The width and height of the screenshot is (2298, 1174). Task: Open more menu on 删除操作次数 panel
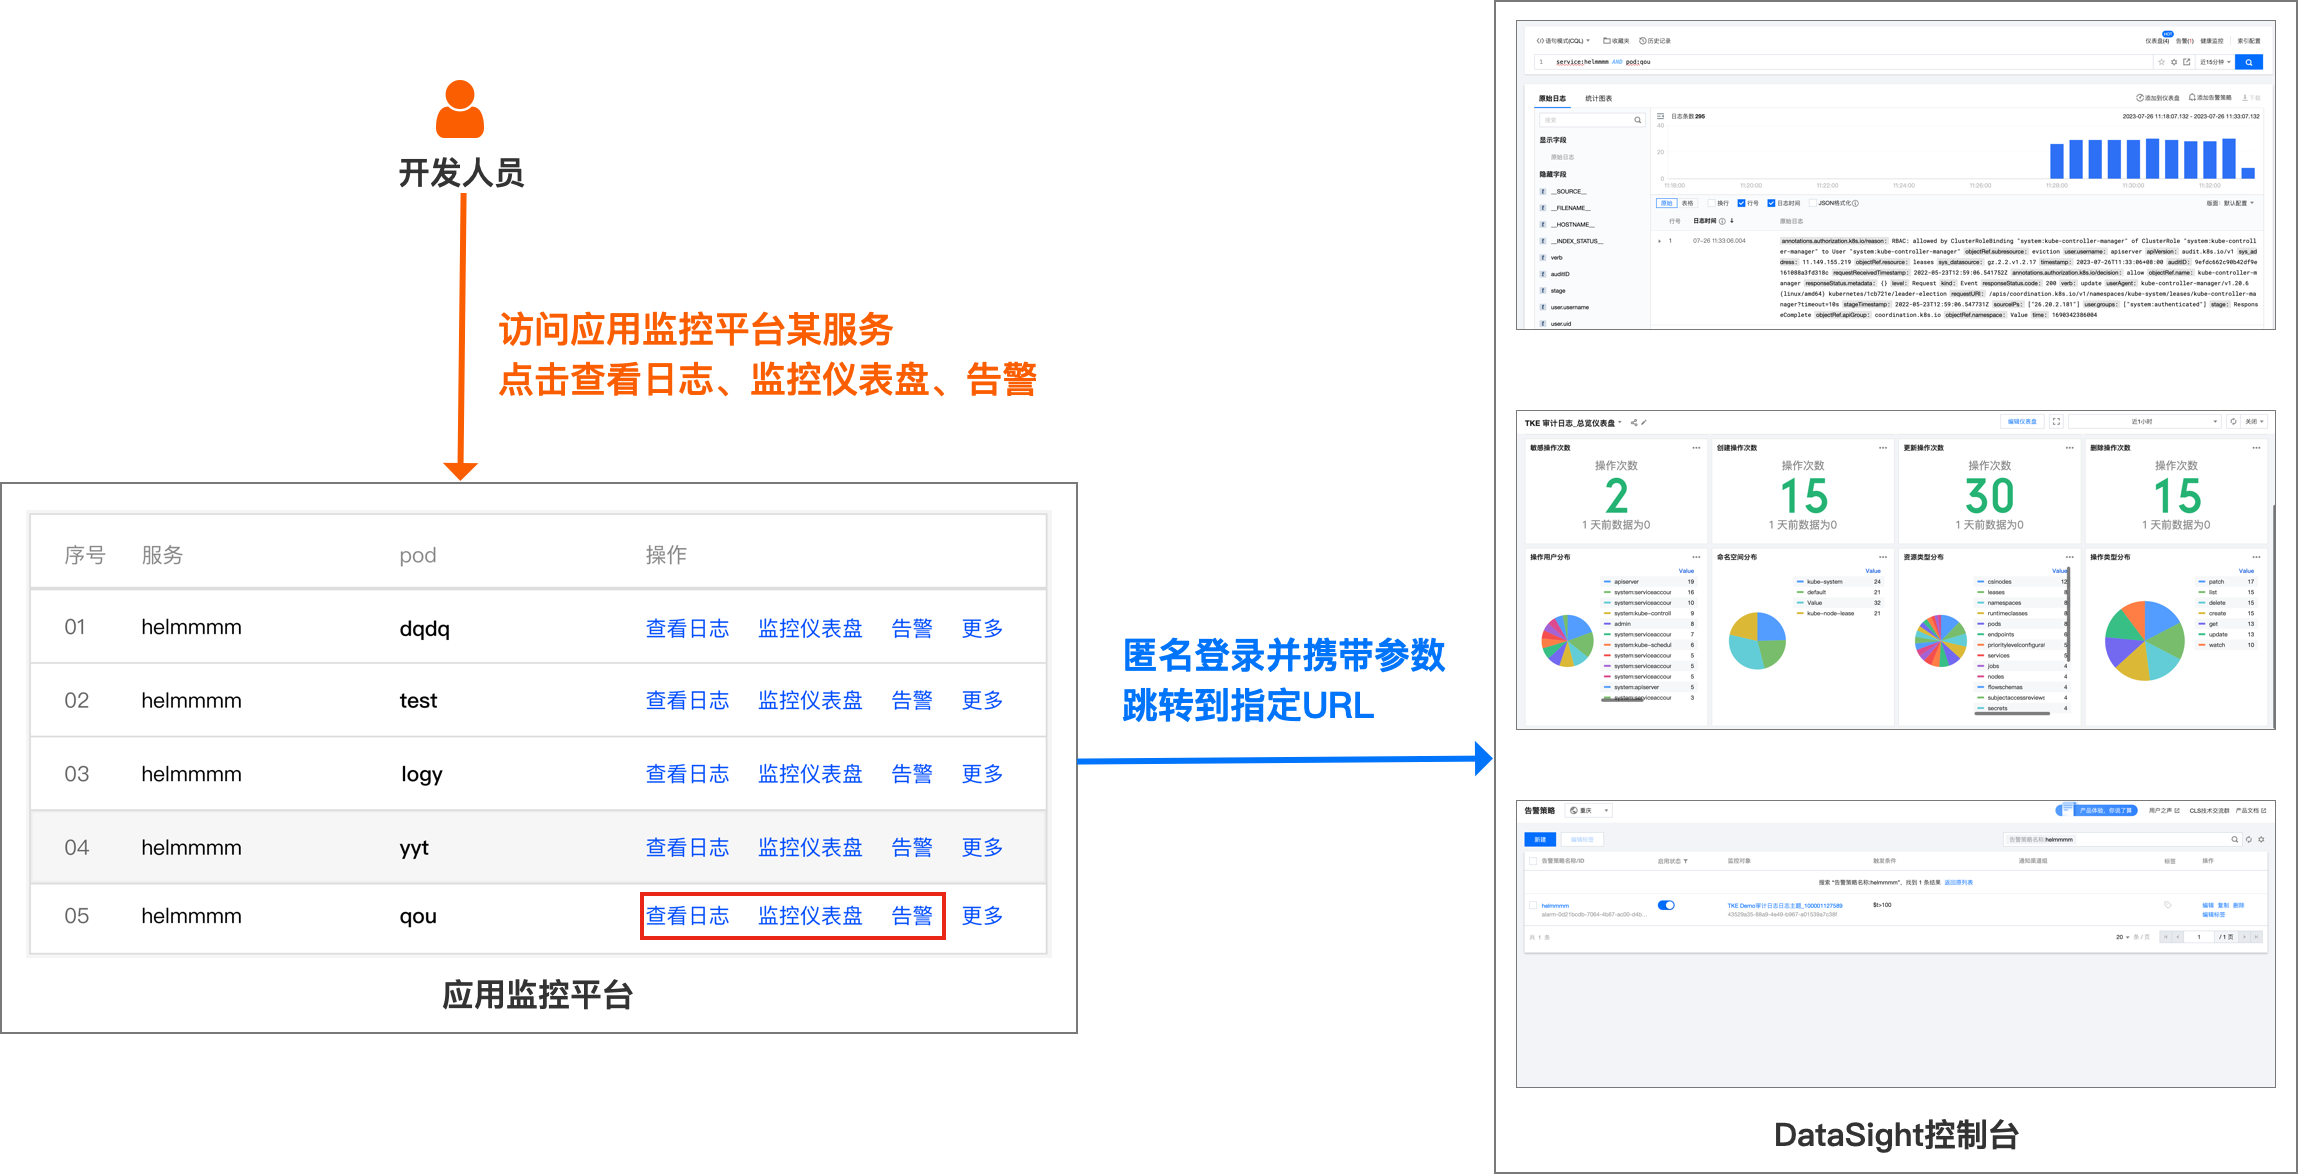(2256, 448)
